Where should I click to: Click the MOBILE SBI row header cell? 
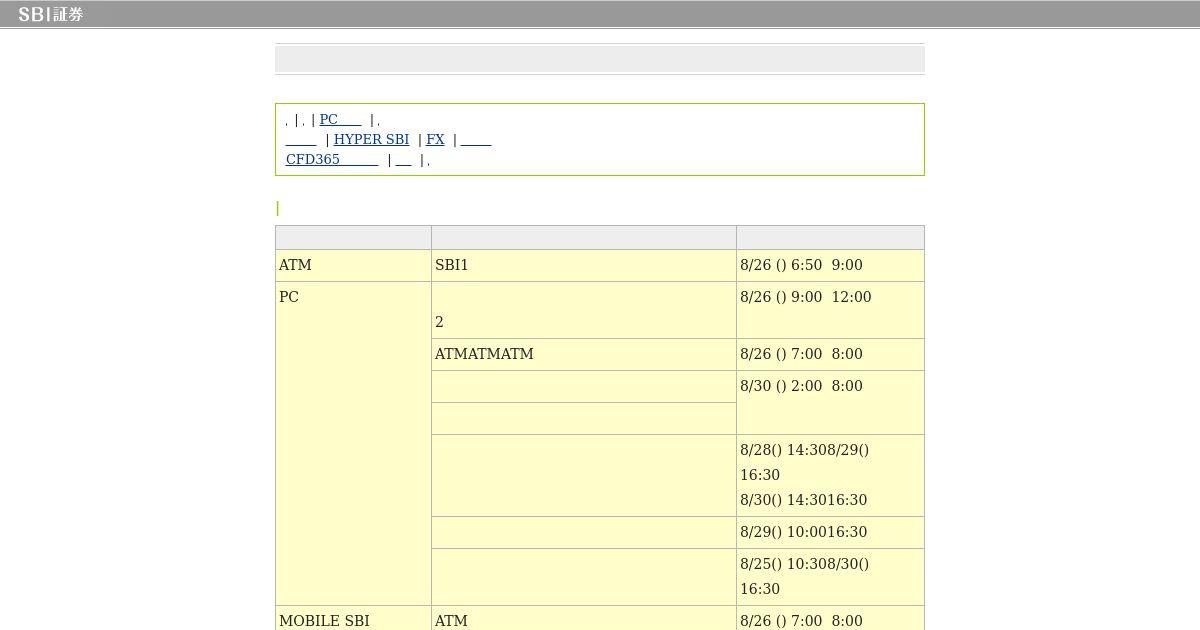[353, 620]
